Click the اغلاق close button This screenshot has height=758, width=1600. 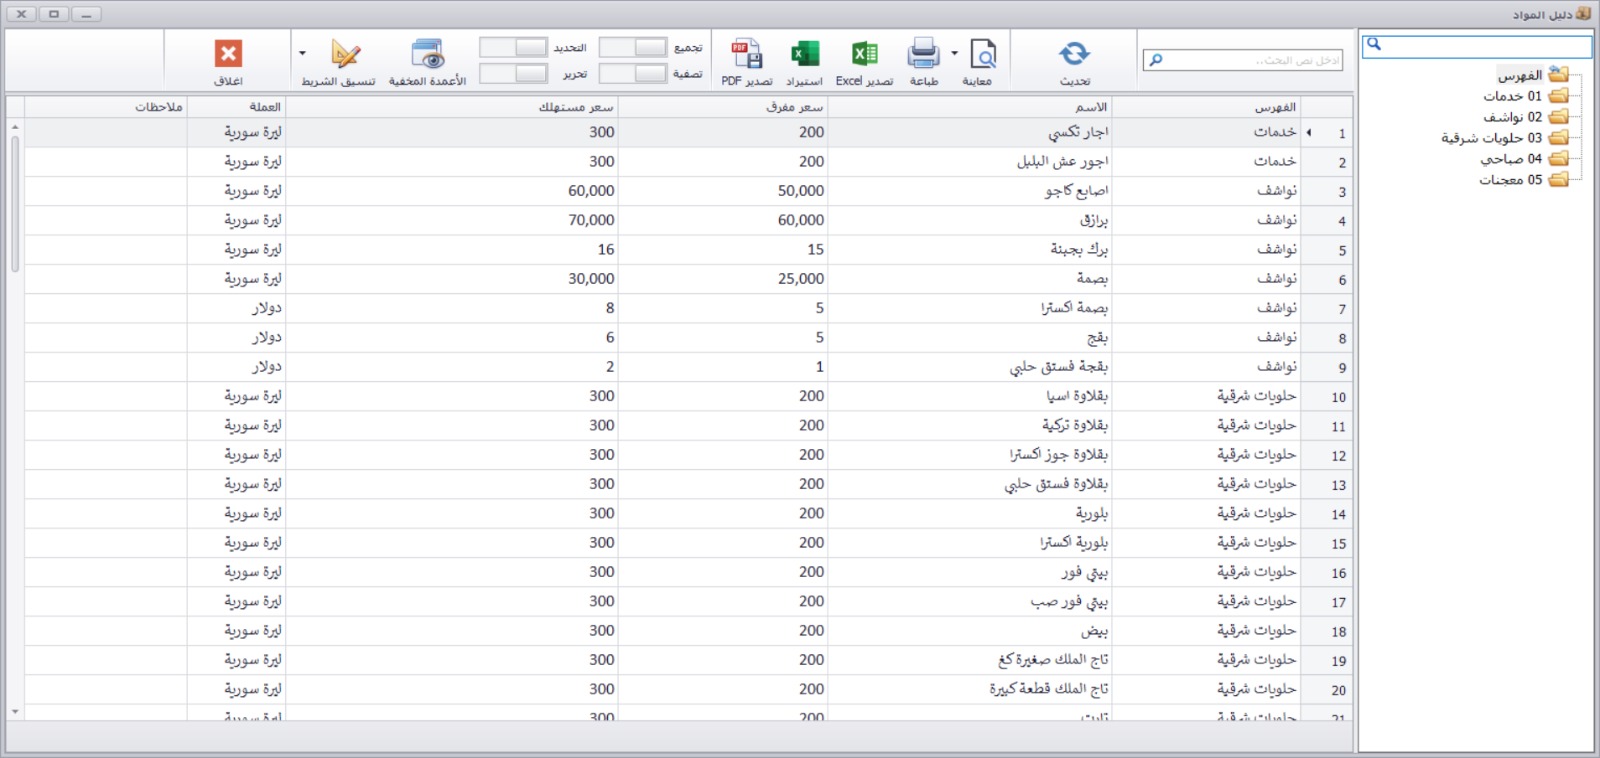pos(228,60)
